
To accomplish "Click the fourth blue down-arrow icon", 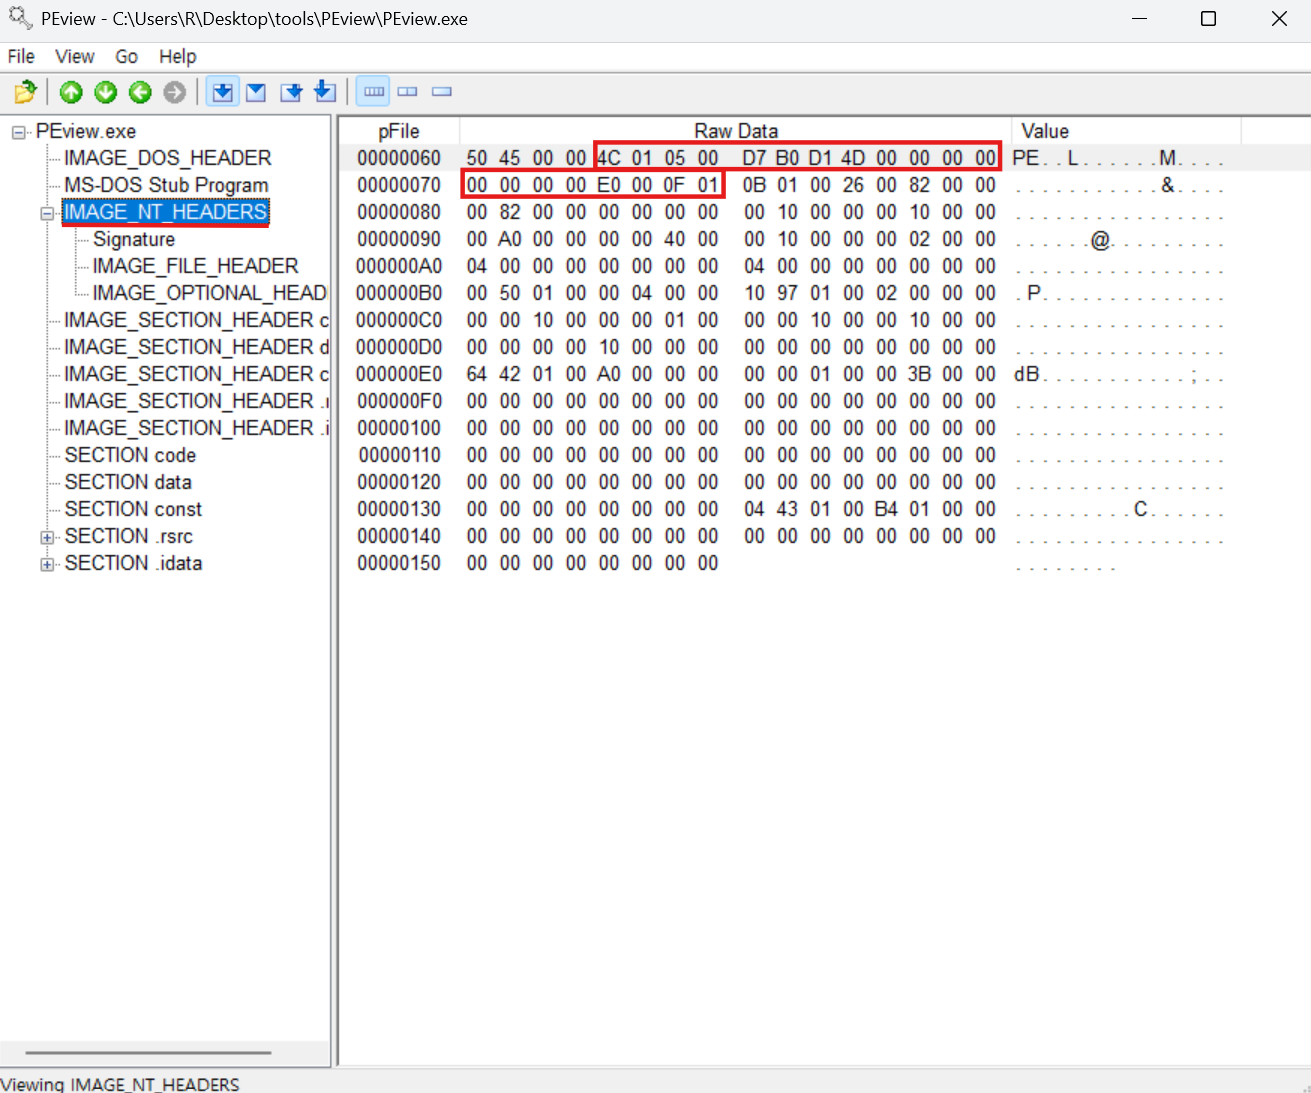I will (325, 92).
